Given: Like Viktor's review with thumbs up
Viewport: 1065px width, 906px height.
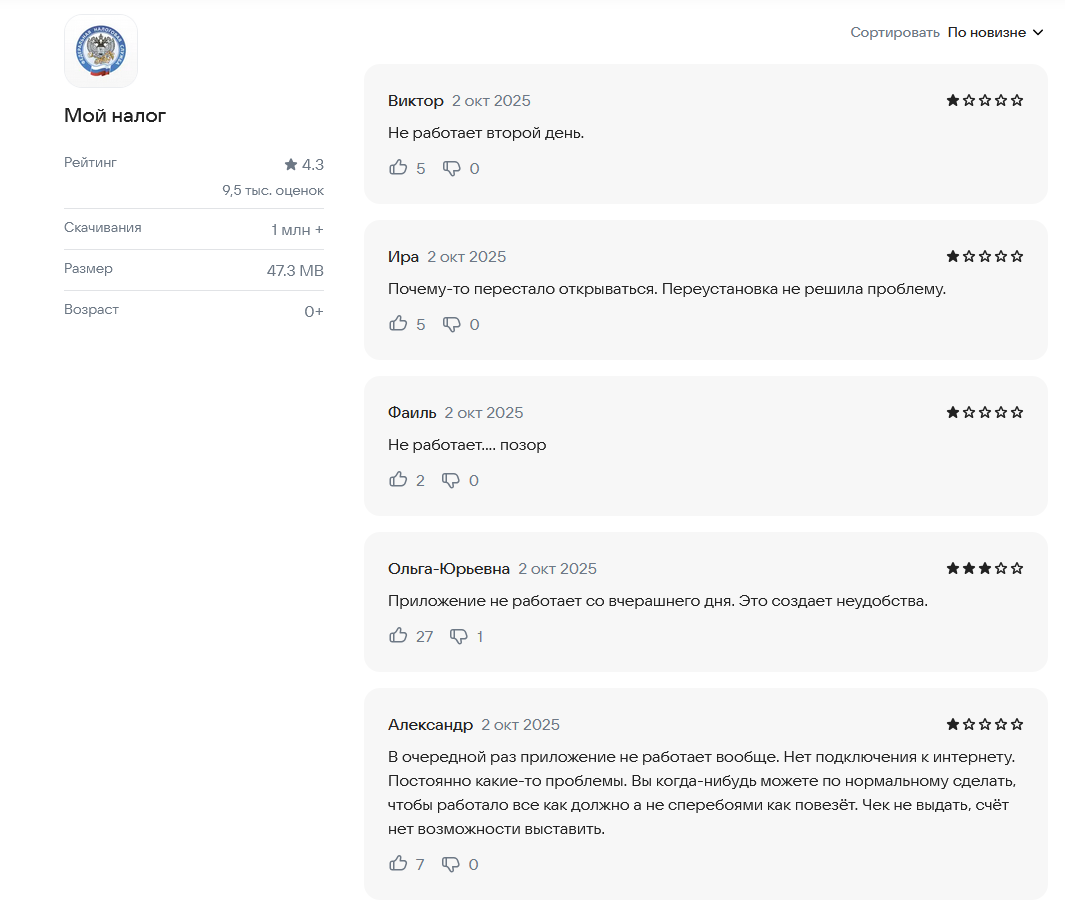Looking at the screenshot, I should pyautogui.click(x=399, y=168).
